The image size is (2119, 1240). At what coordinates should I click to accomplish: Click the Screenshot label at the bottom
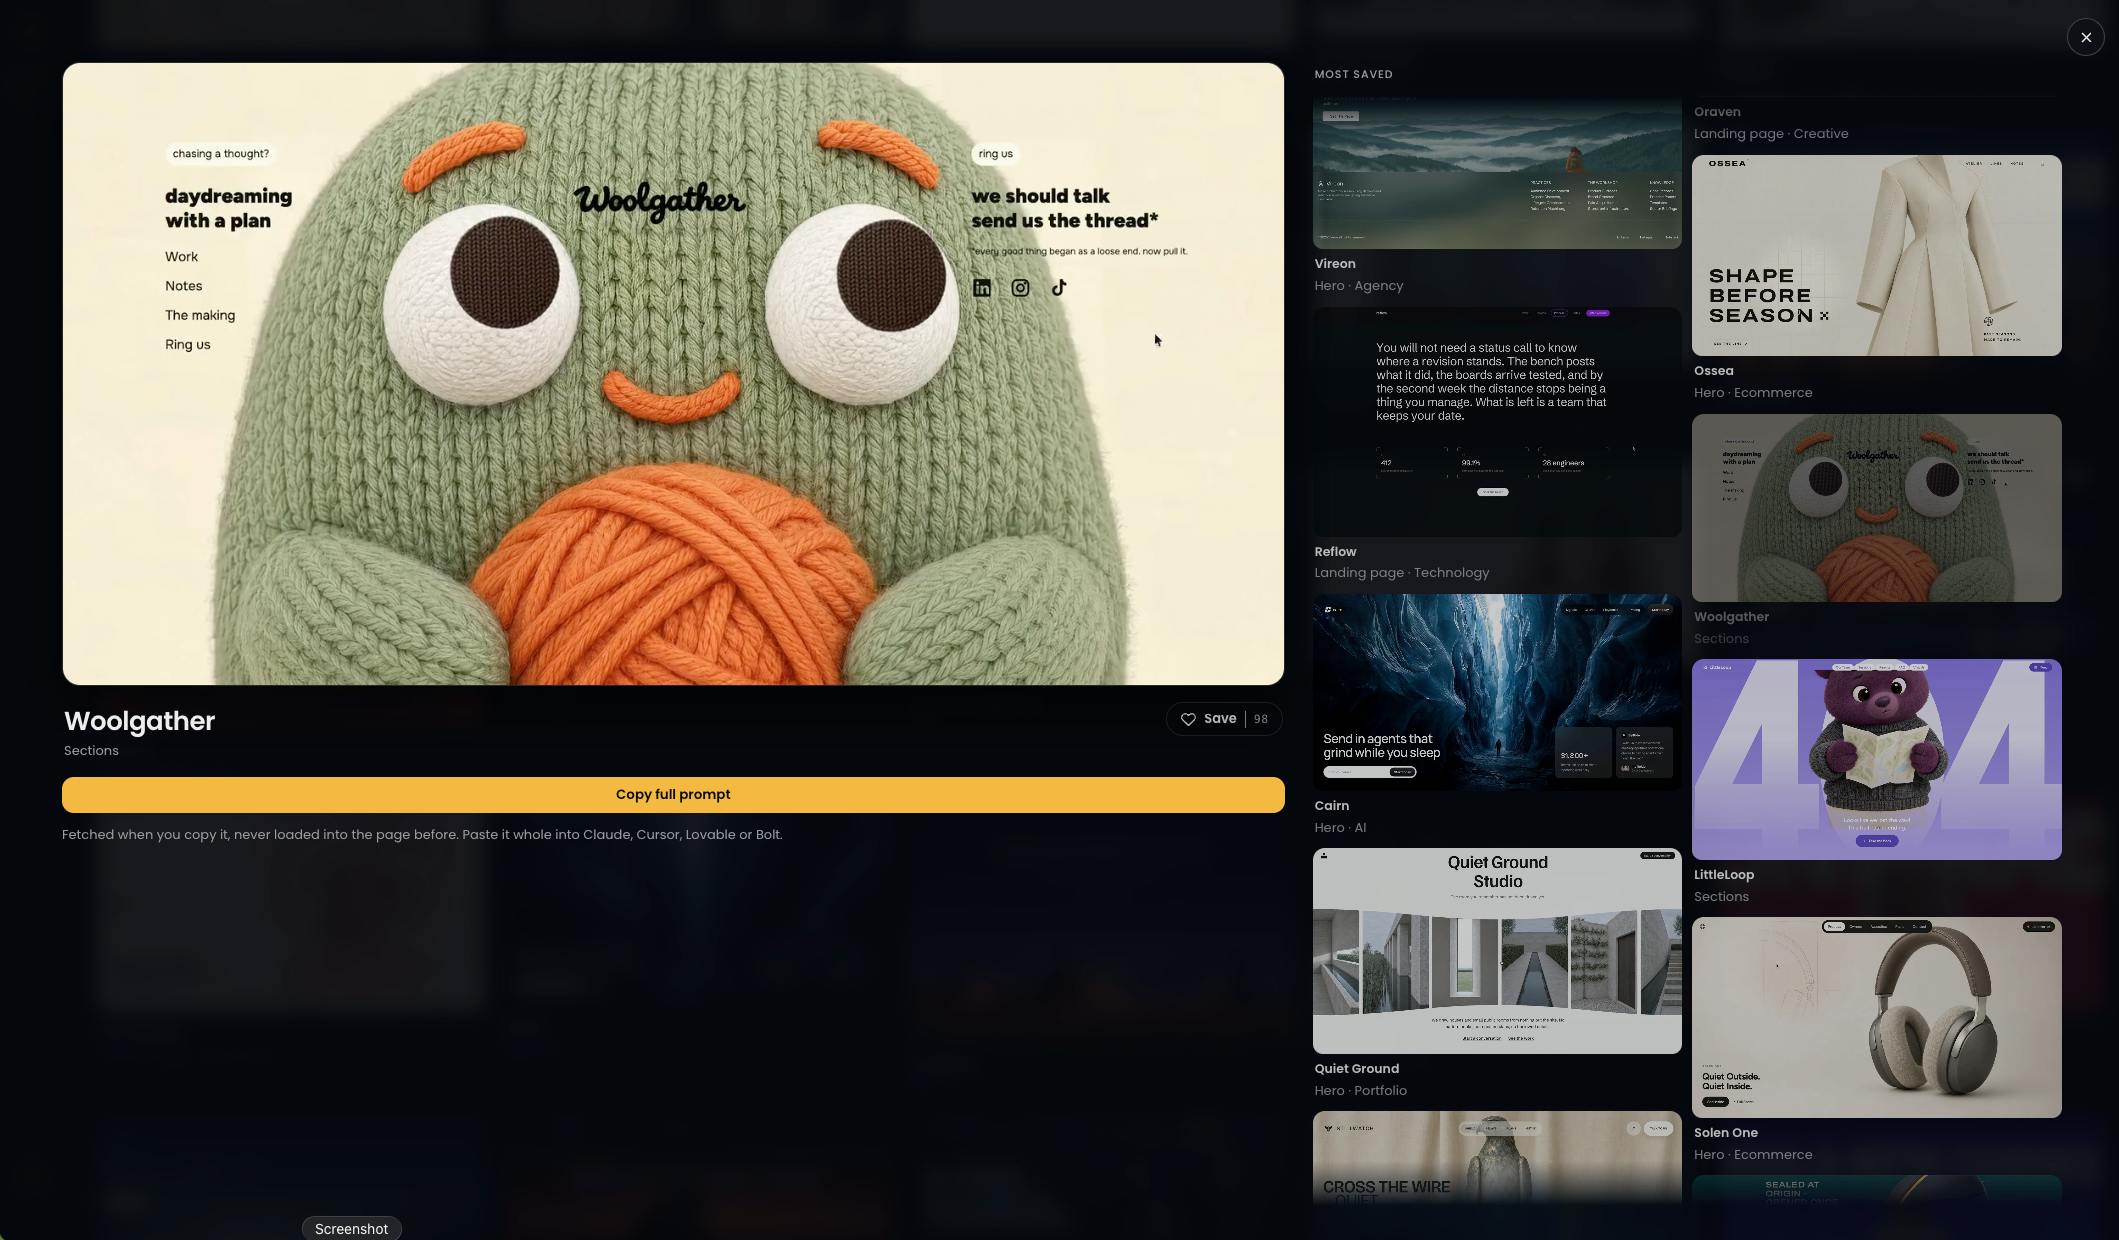pyautogui.click(x=351, y=1228)
